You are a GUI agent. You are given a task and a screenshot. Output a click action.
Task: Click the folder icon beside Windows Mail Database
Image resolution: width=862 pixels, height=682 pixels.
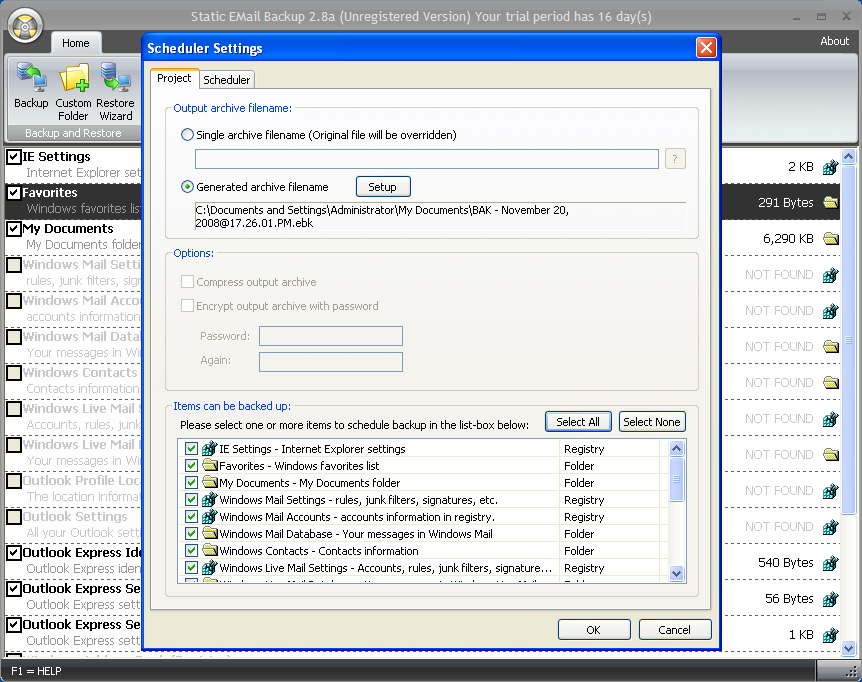(209, 534)
